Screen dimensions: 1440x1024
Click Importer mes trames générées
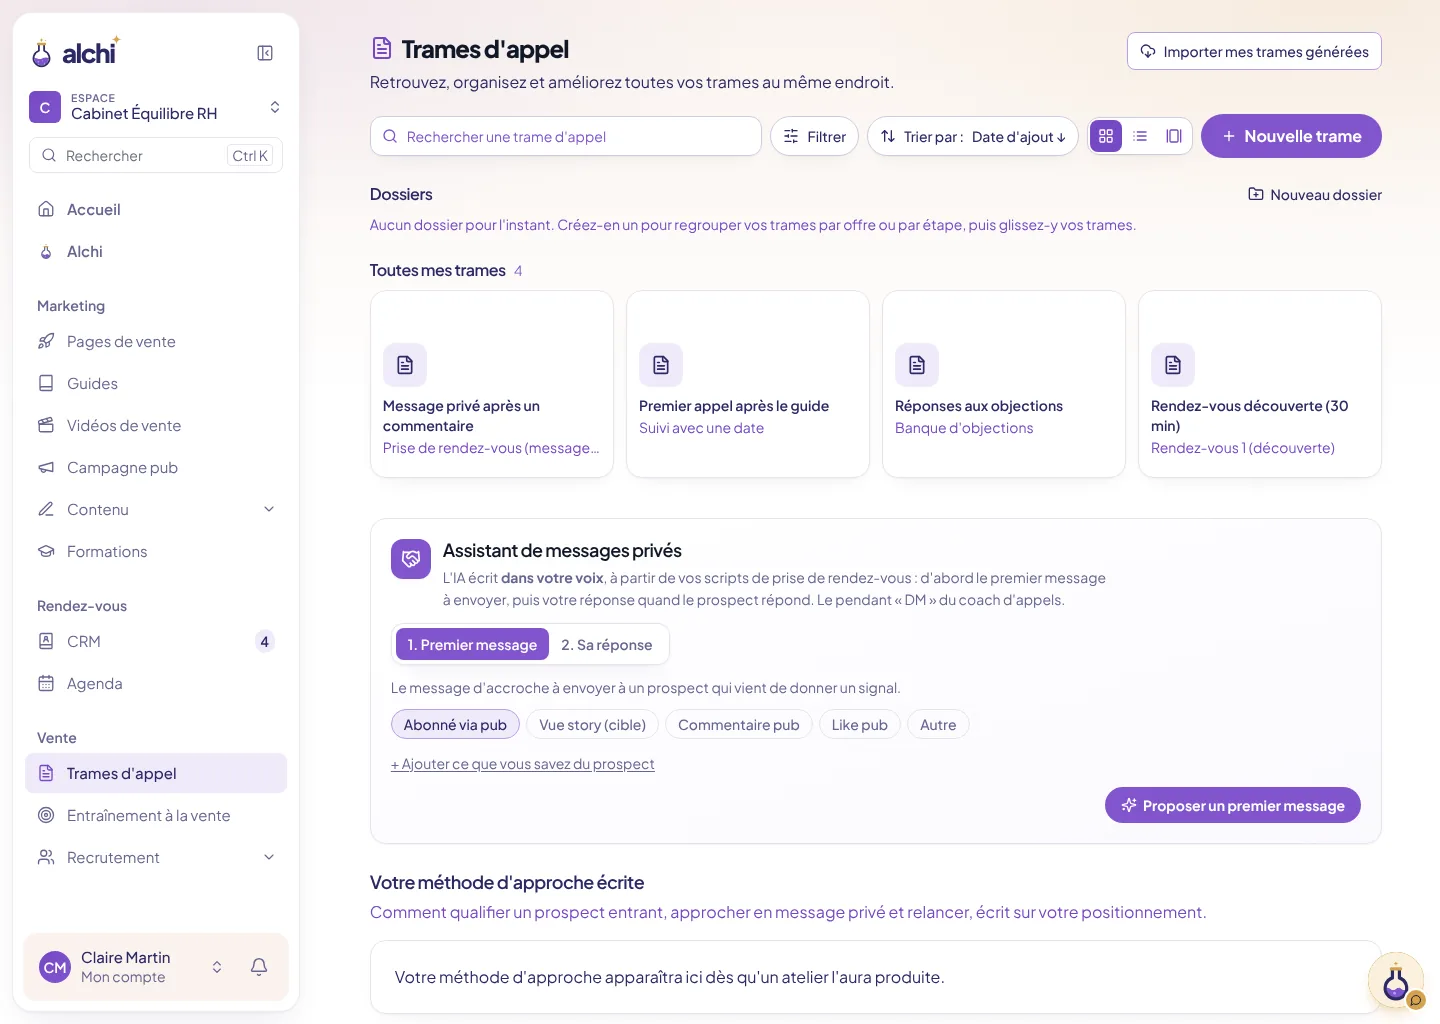1254,51
